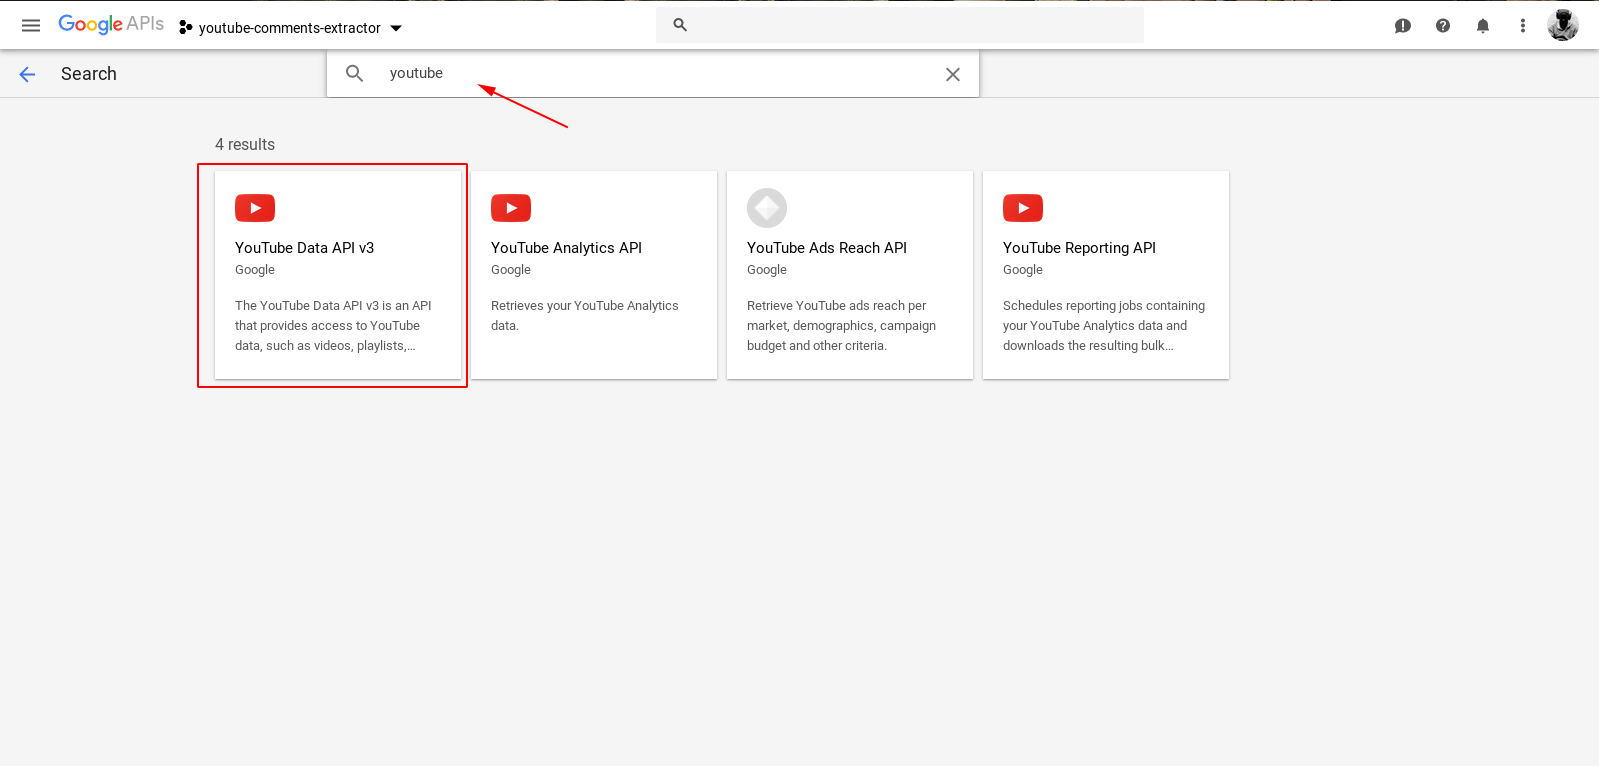Open the hamburger navigation menu
Viewport: 1599px width, 766px height.
point(31,26)
